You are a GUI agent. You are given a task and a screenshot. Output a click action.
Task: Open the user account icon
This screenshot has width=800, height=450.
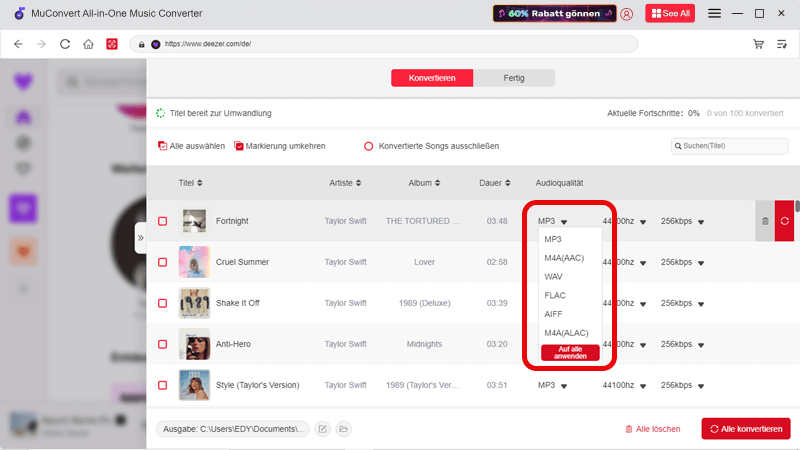tap(627, 14)
